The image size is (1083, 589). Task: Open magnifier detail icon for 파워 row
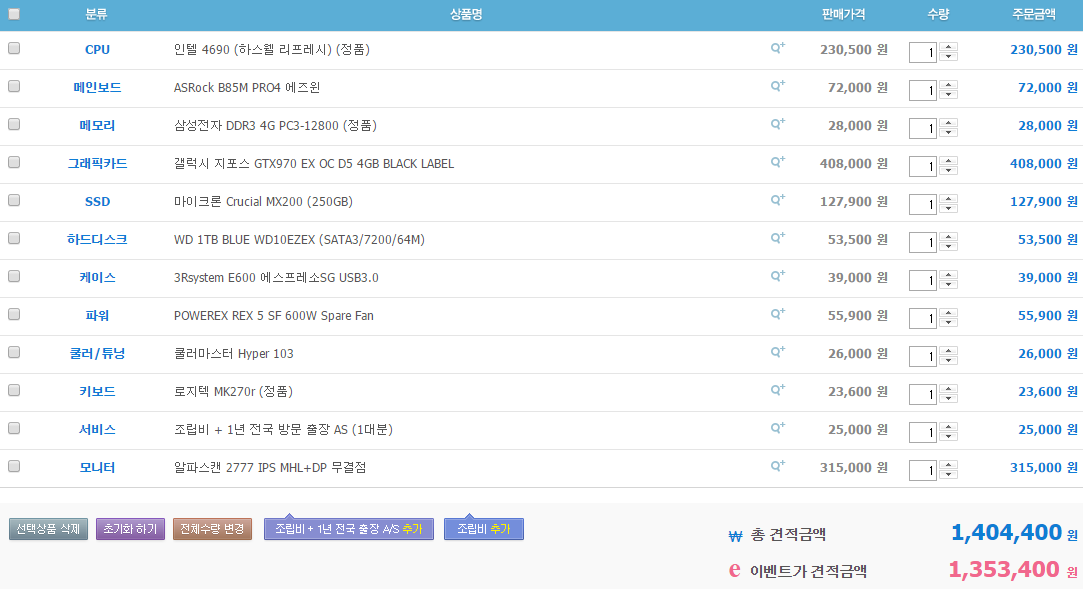(x=778, y=314)
